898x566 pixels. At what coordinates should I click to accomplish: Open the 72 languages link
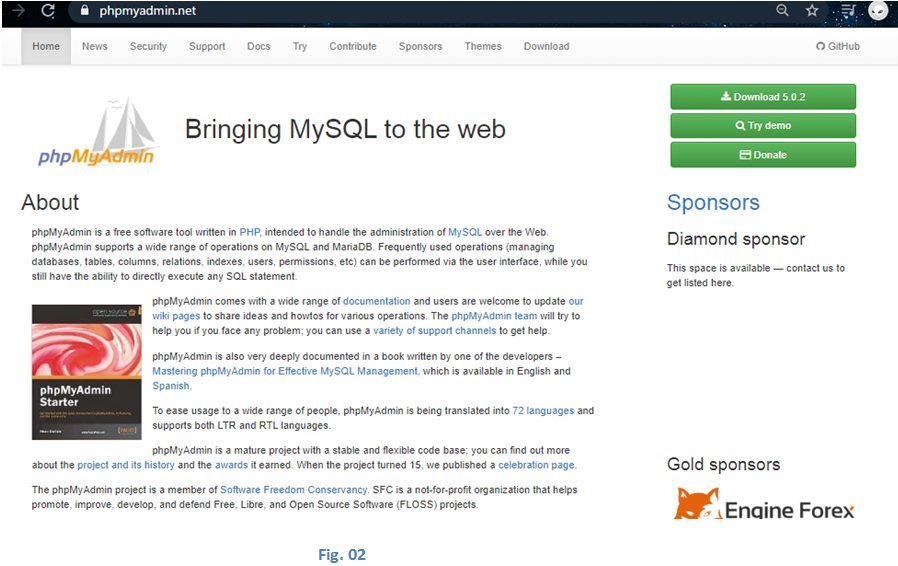click(543, 411)
